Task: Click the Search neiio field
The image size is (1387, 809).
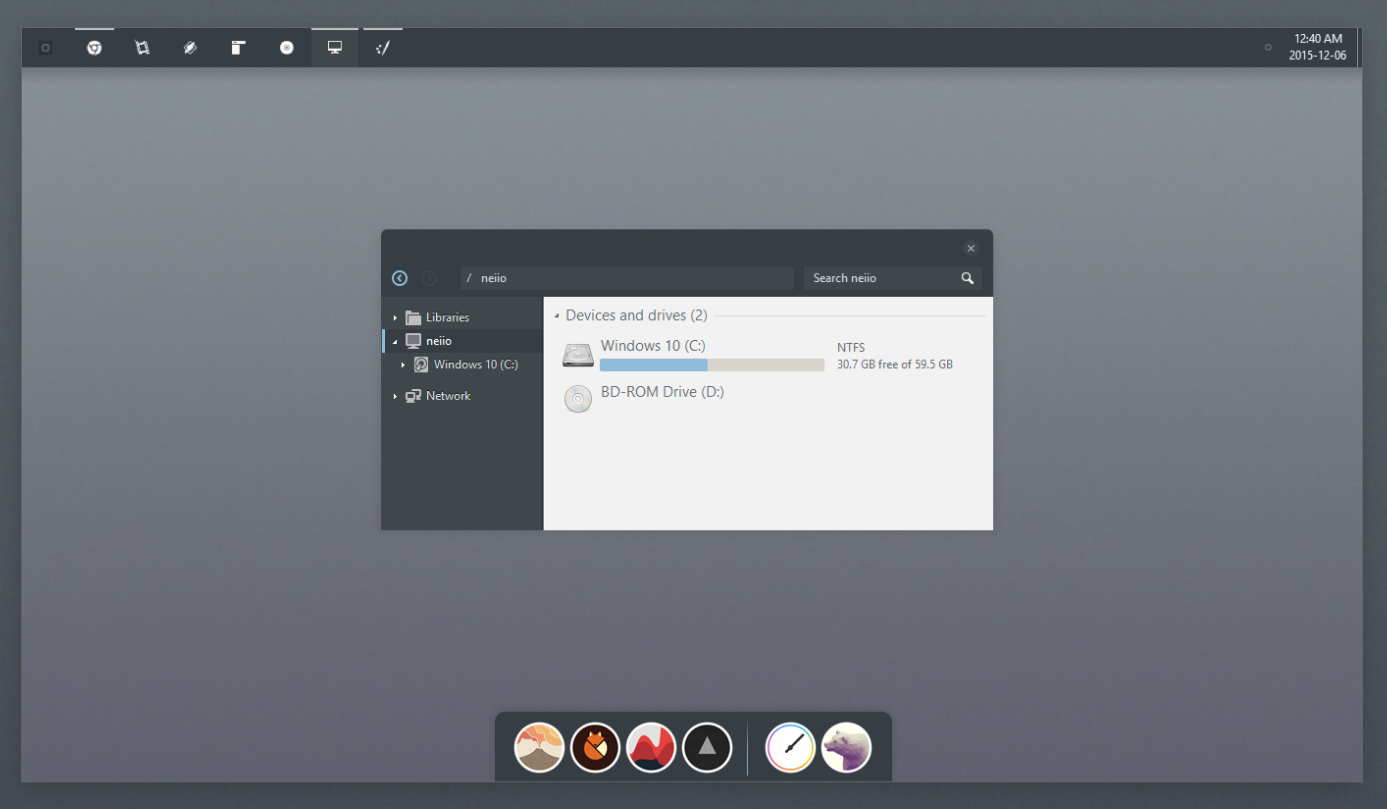Action: (x=878, y=278)
